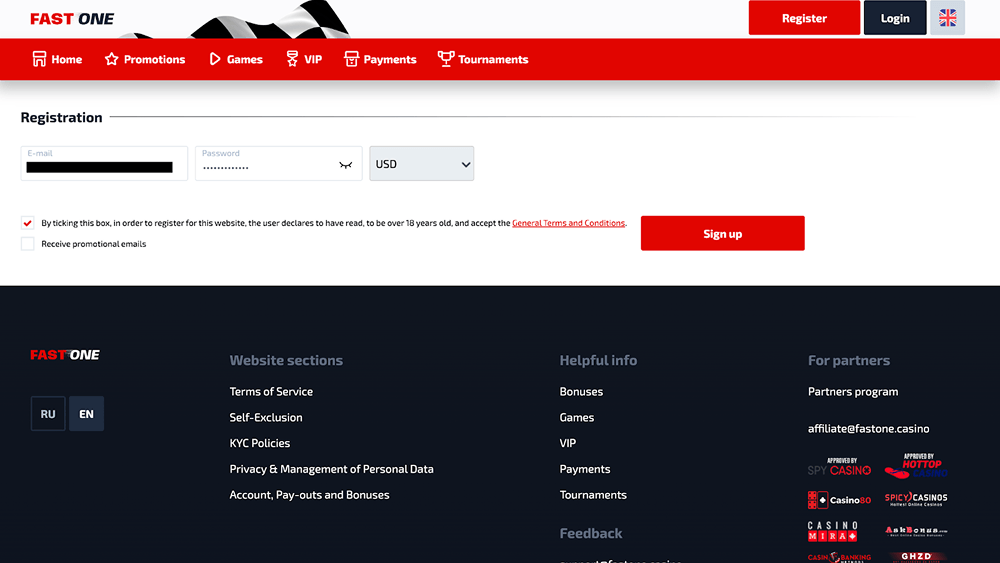Open Games from the navigation bar
The image size is (1000, 563).
pyautogui.click(x=236, y=60)
